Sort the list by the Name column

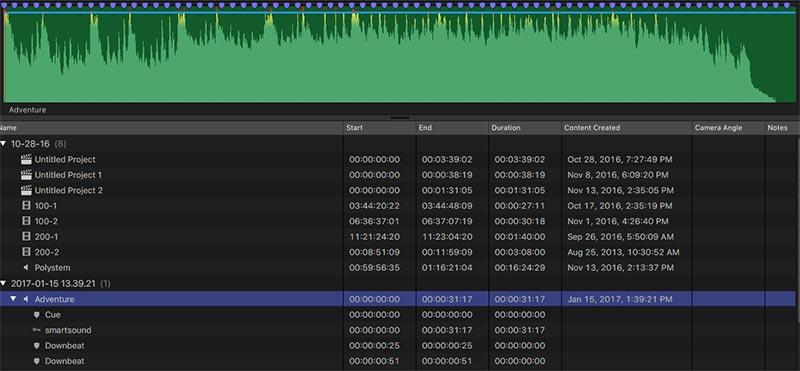point(171,128)
